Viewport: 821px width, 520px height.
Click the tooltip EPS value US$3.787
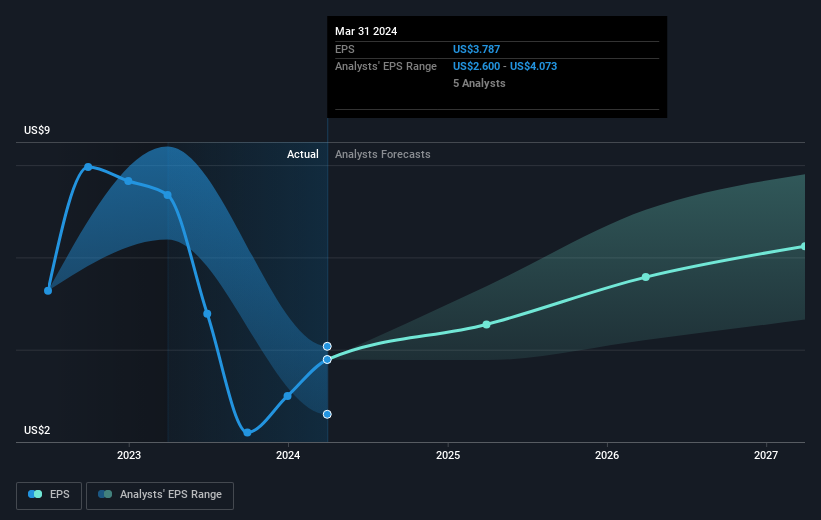pyautogui.click(x=476, y=49)
